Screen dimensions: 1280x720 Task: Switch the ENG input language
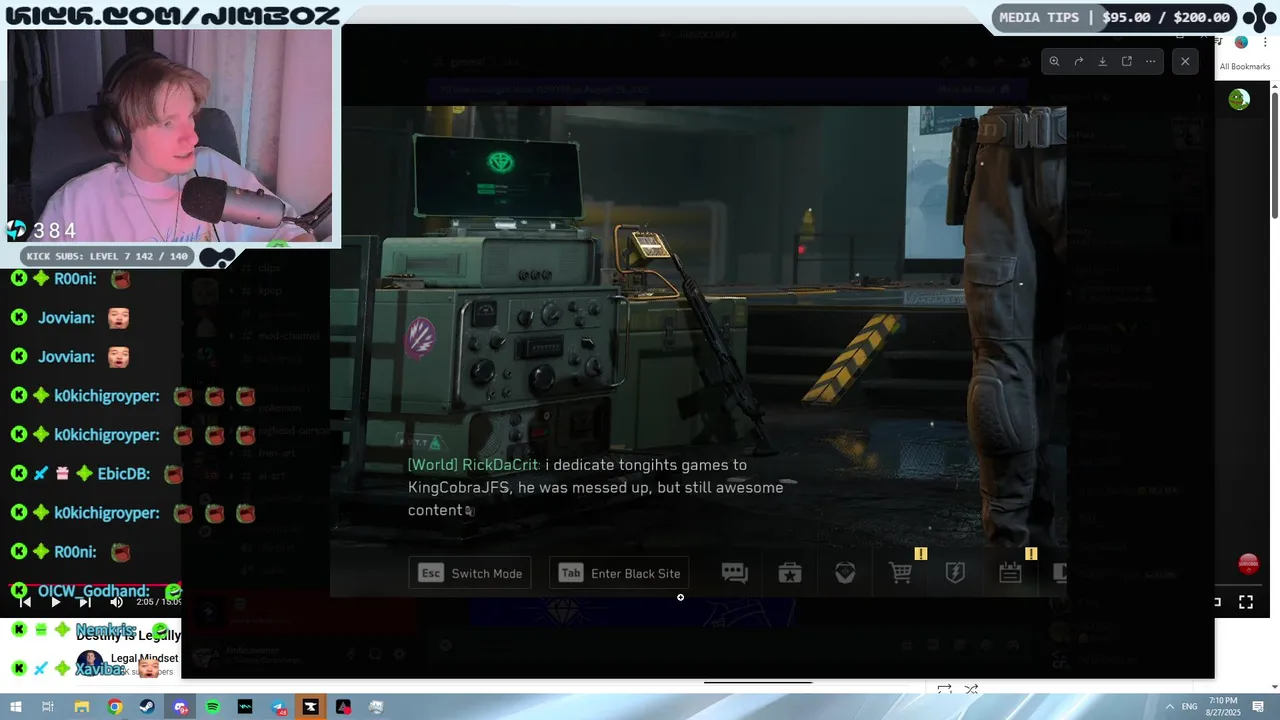pos(1190,707)
